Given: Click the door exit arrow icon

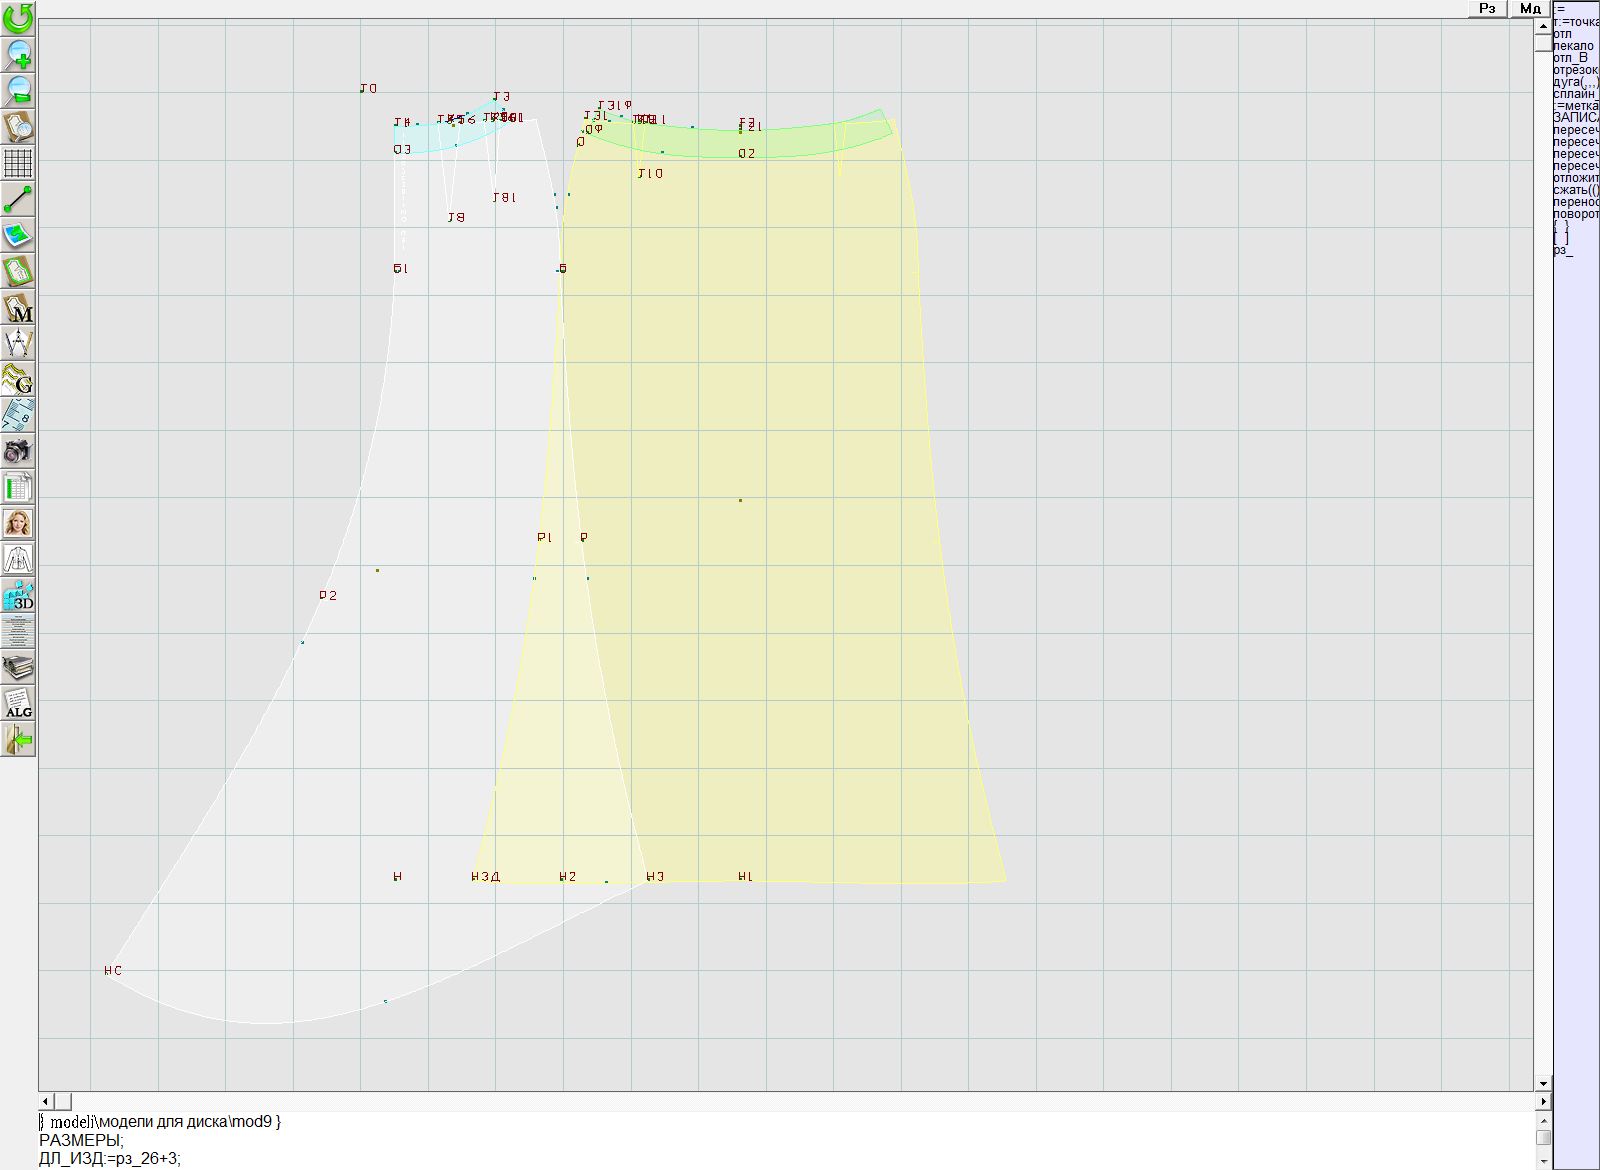Looking at the screenshot, I should (x=18, y=740).
